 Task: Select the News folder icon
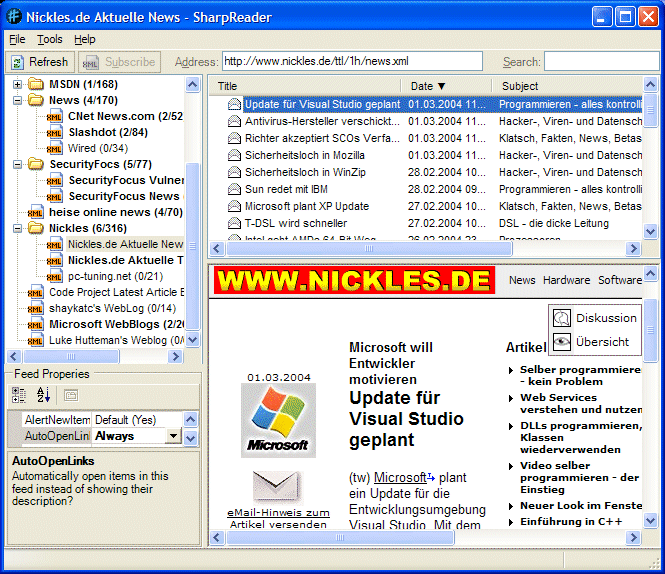point(36,100)
